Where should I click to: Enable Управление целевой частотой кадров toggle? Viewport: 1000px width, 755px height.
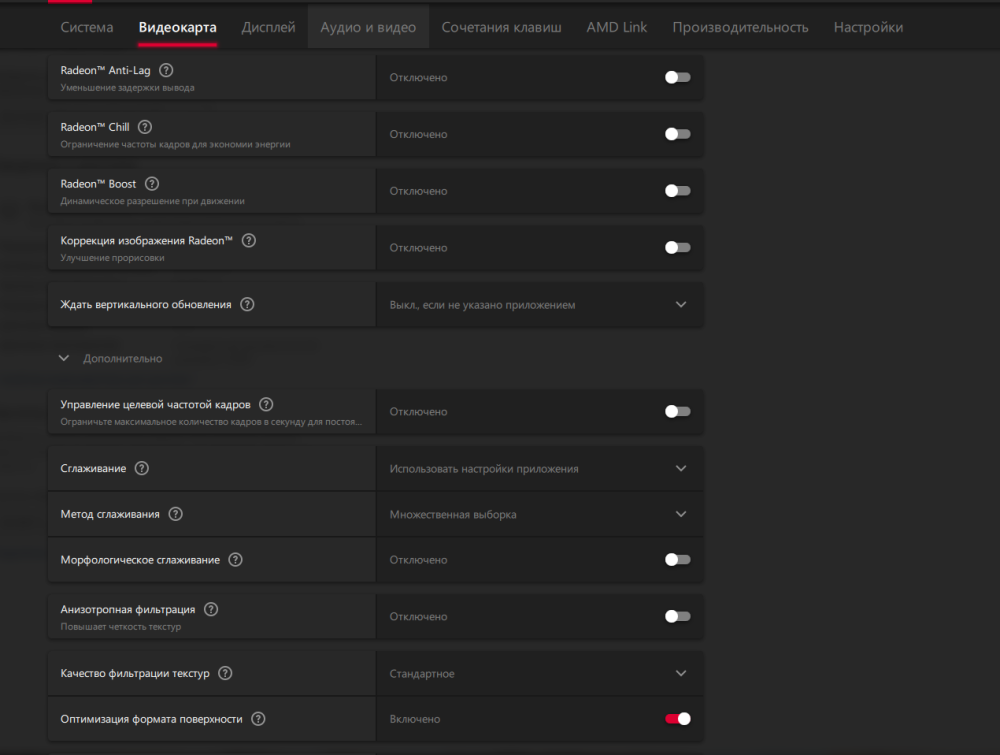coord(677,411)
